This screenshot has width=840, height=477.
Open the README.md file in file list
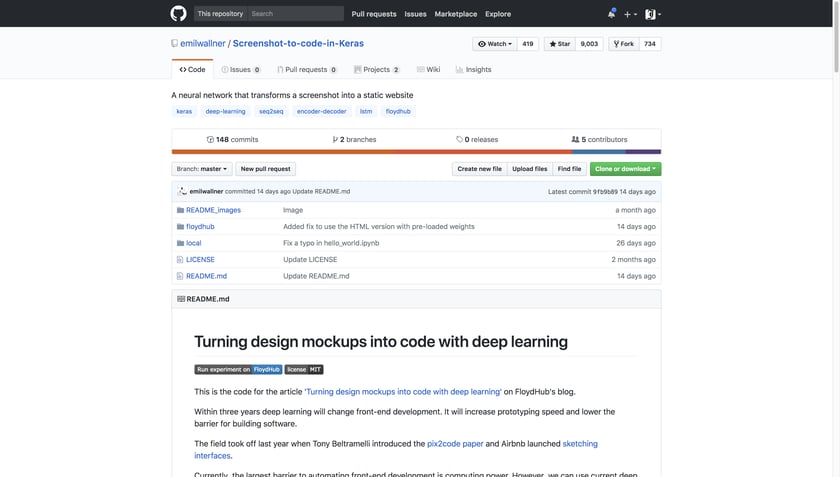pos(206,276)
